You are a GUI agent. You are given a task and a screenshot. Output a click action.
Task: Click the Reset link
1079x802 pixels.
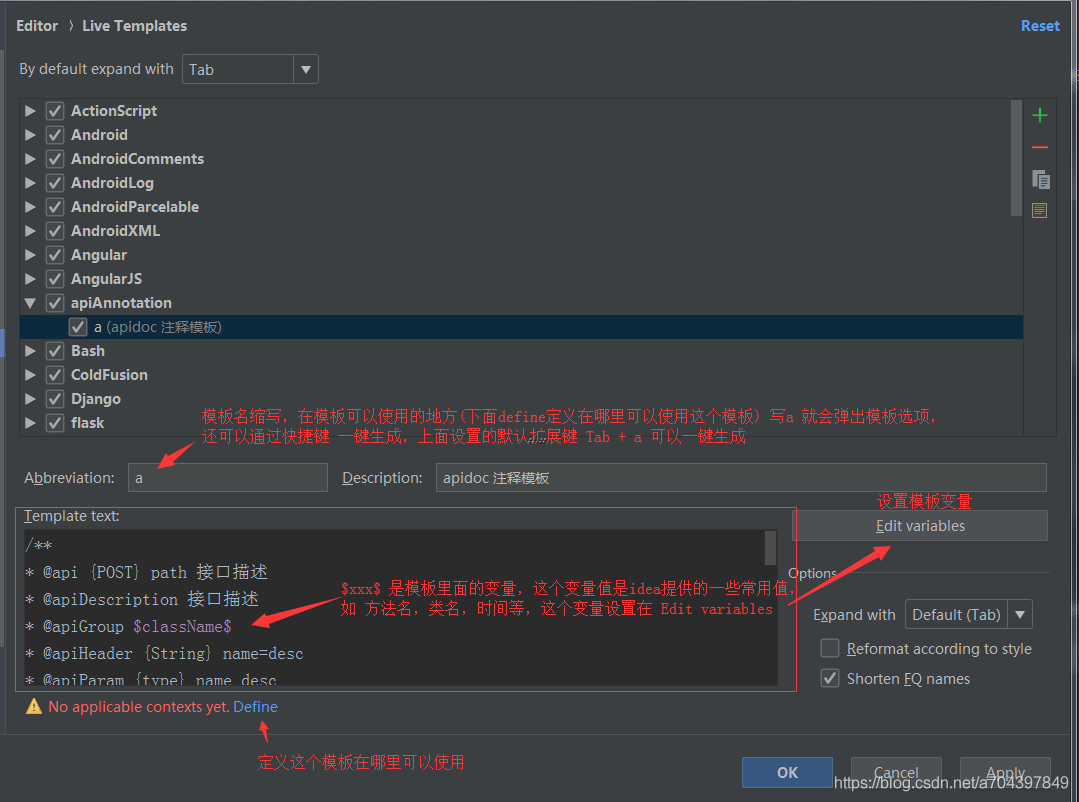1040,26
